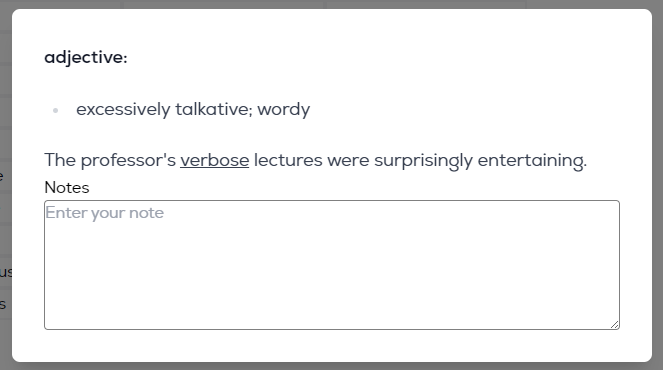Dismiss modal via dimmed backdrop above dialog
The height and width of the screenshot is (370, 663).
(x=332, y=4)
